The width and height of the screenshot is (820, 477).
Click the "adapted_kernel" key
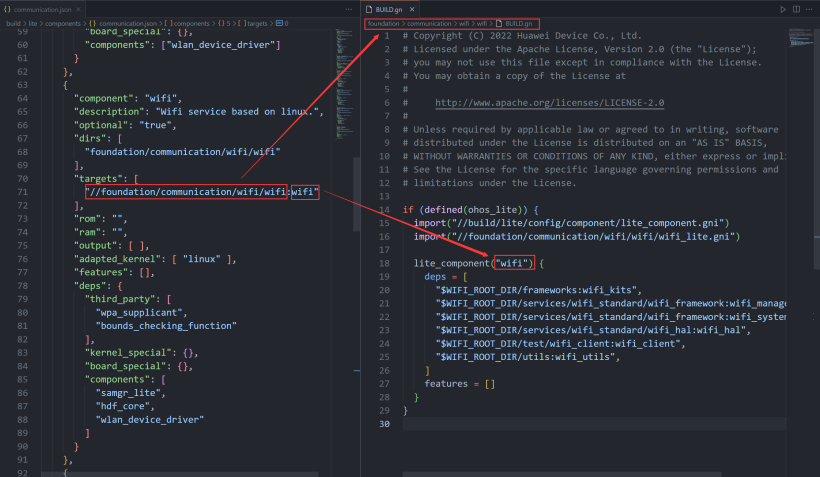[118, 259]
